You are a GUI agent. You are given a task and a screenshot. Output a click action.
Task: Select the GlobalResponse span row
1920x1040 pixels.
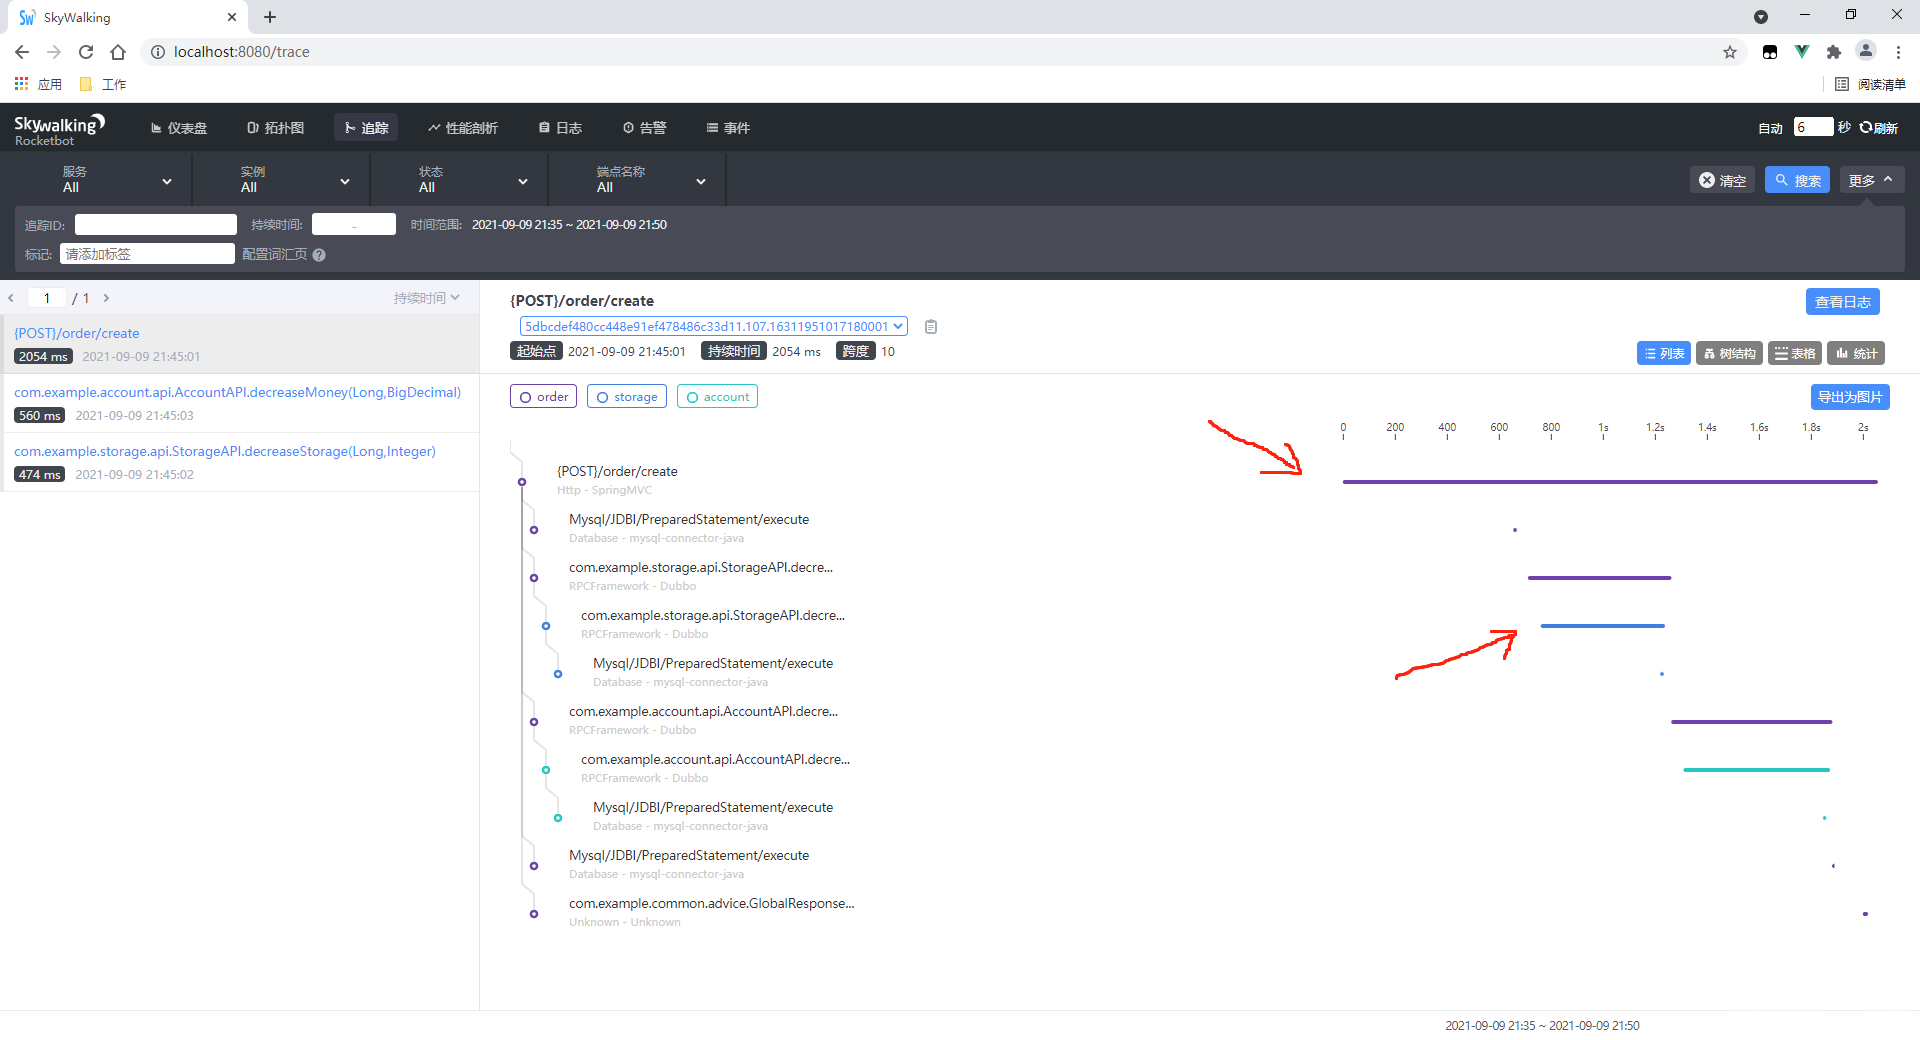pos(711,912)
